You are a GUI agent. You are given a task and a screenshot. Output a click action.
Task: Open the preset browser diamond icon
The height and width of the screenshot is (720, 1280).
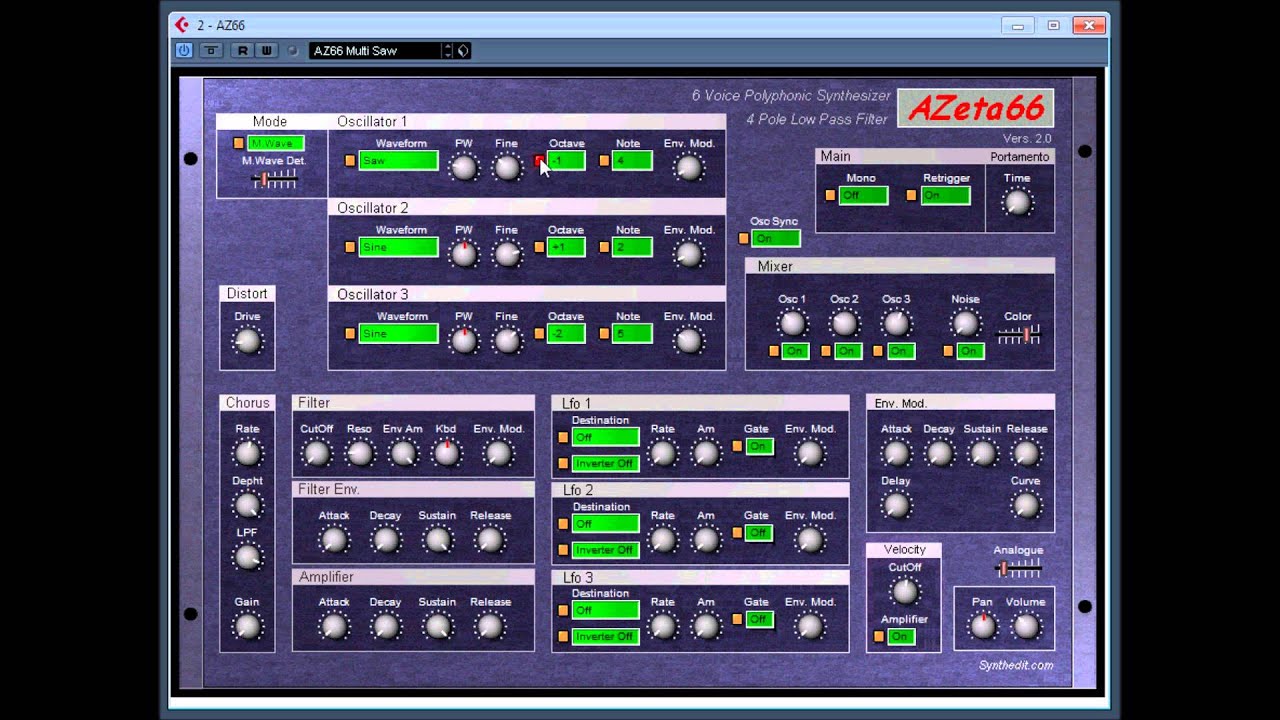[463, 50]
